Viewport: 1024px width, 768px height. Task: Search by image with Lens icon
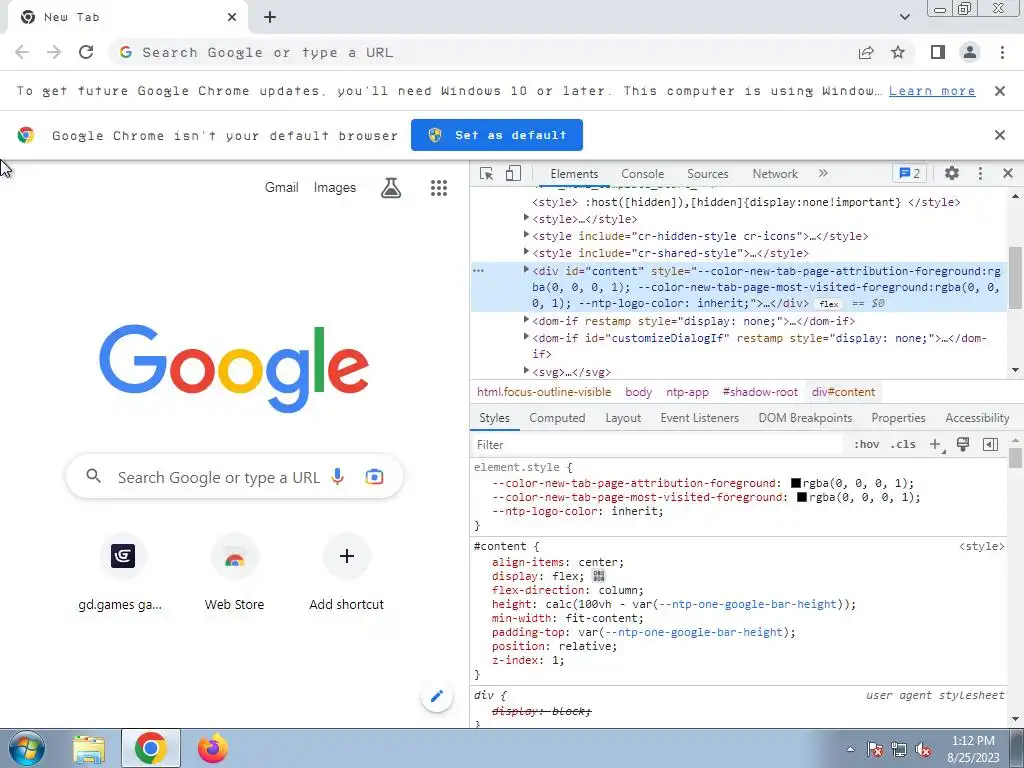coord(374,477)
